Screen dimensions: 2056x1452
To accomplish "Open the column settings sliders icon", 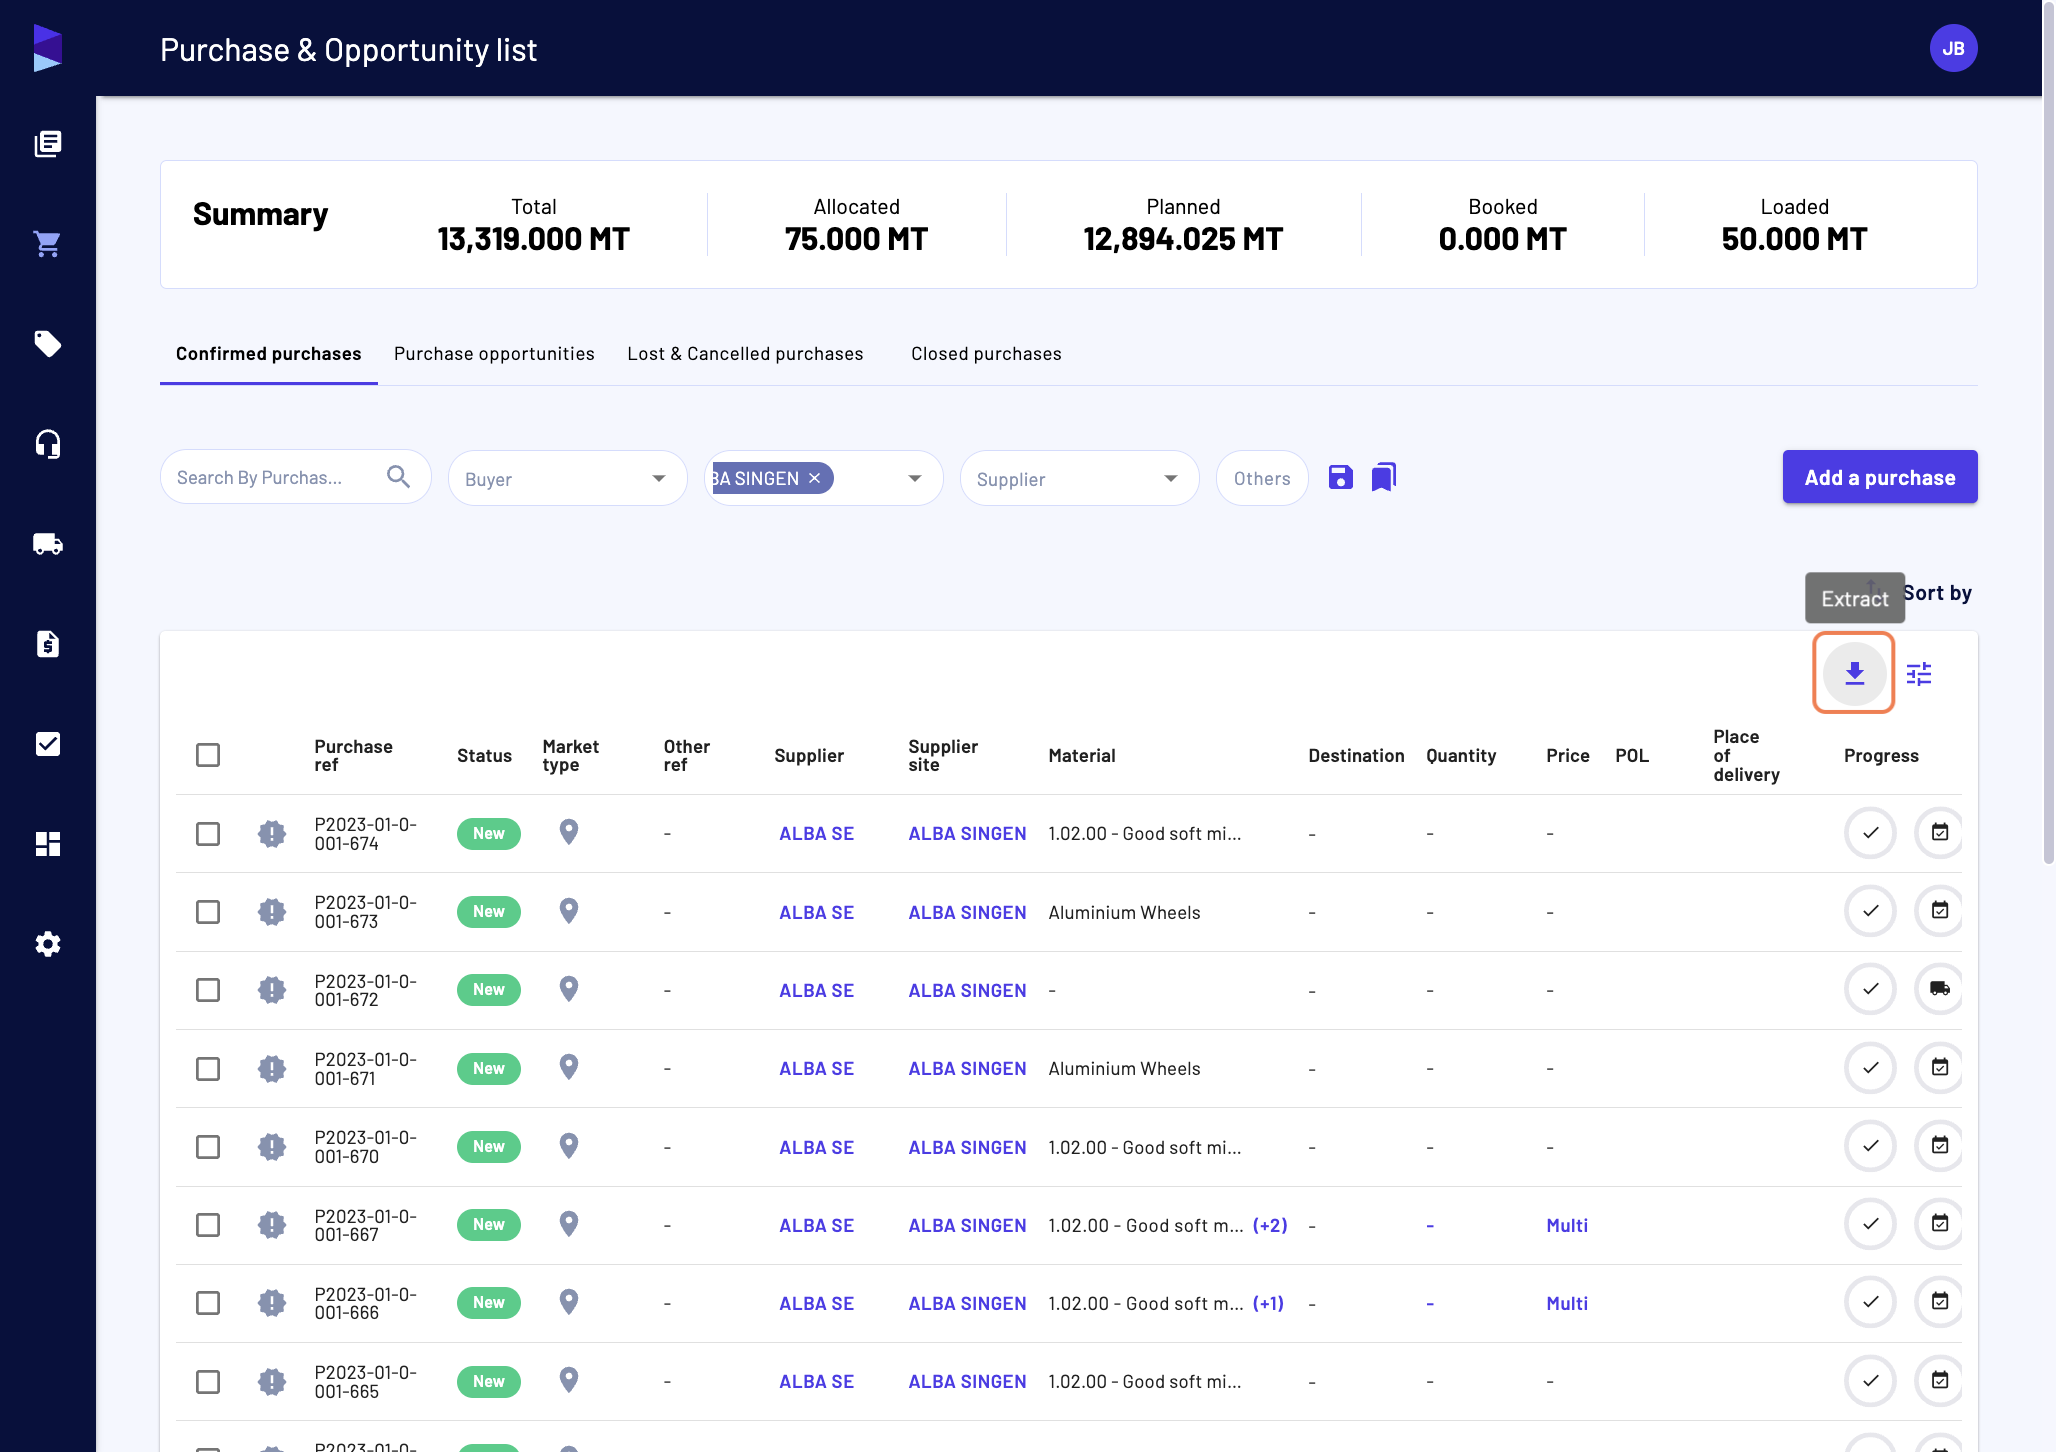I will tap(1919, 674).
